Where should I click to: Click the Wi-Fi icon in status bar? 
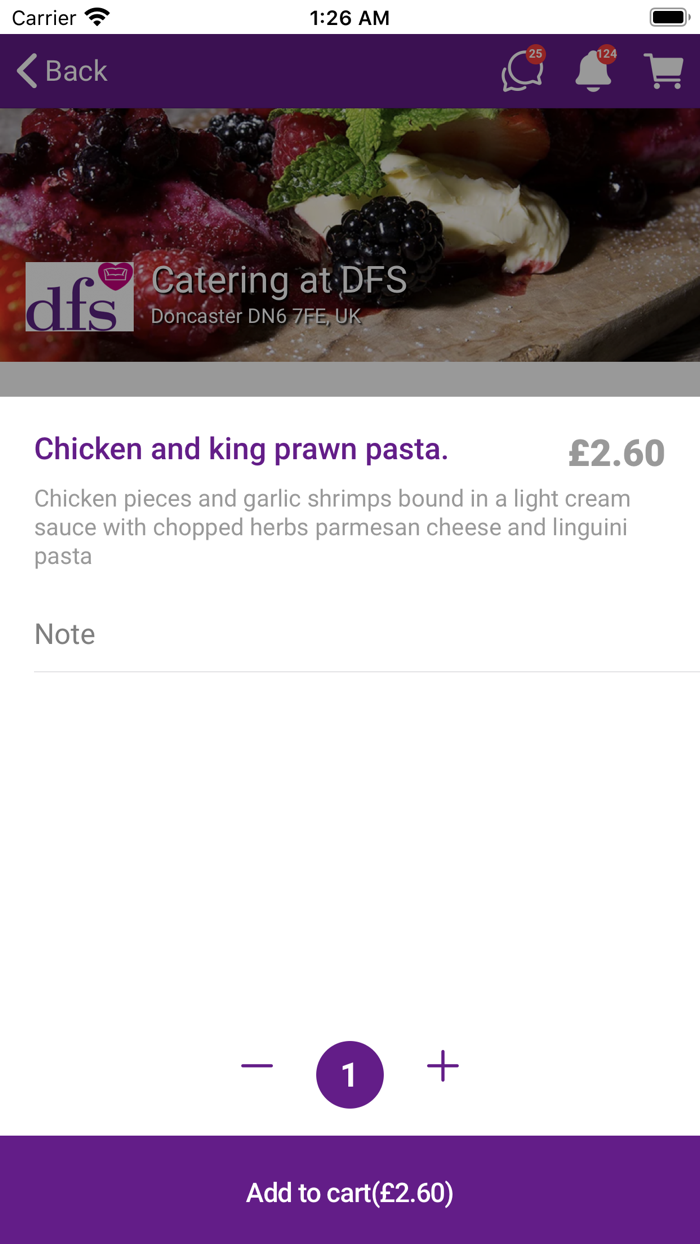[x=95, y=16]
